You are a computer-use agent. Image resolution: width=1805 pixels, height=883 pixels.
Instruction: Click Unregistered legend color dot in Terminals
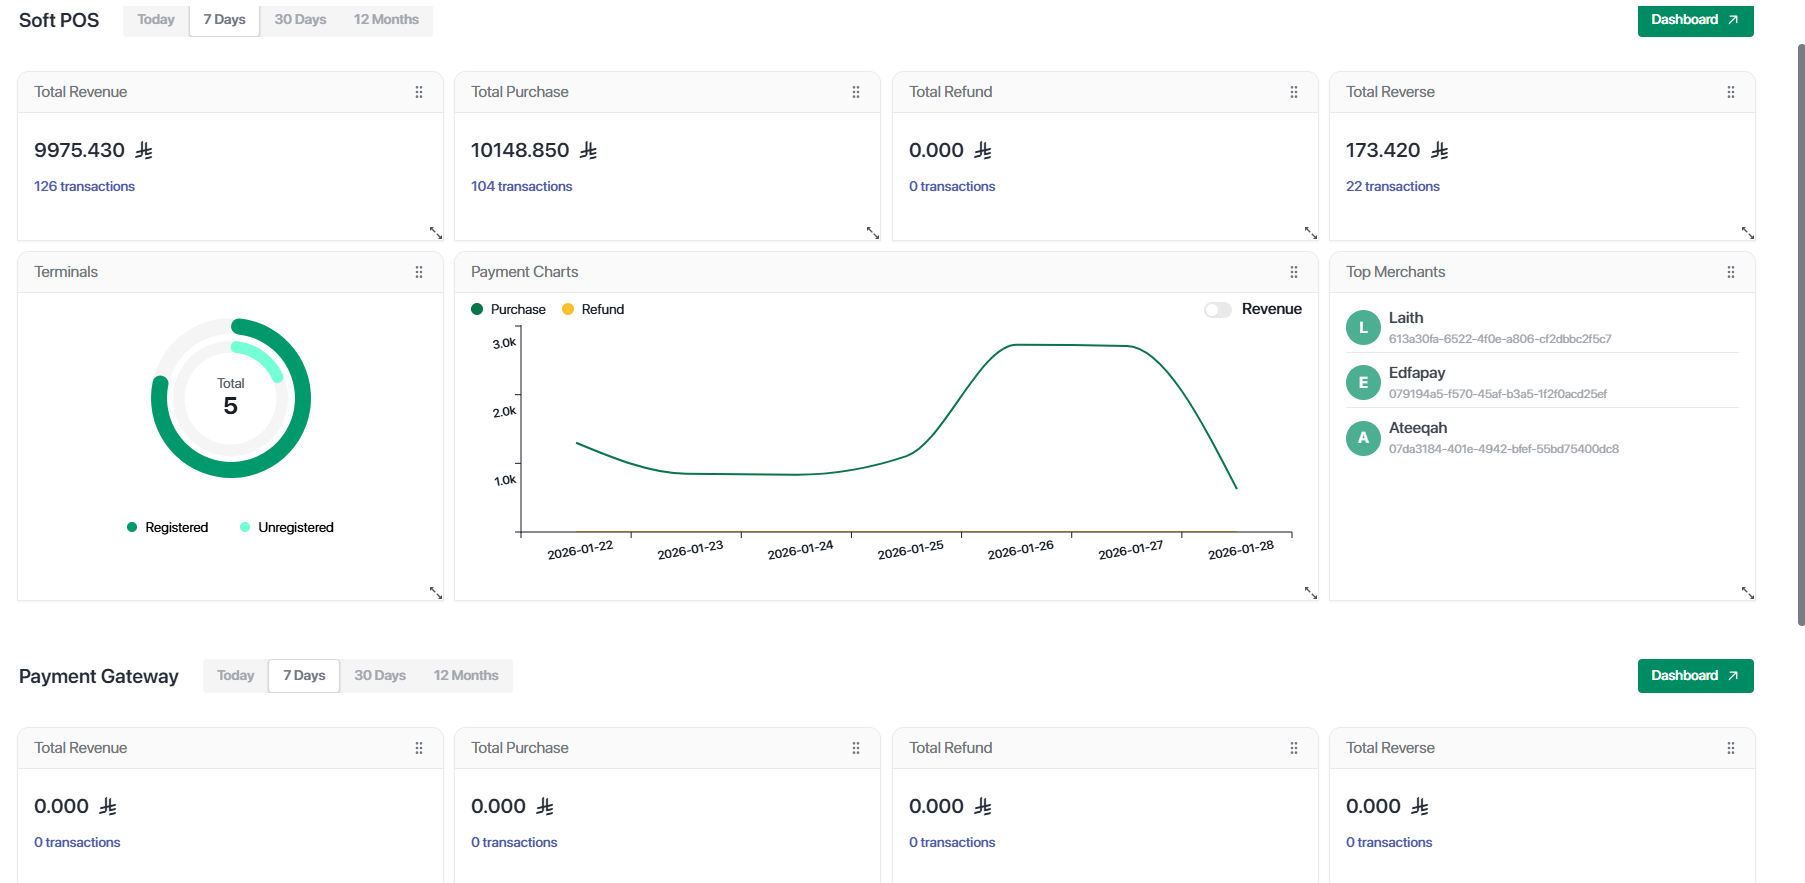pyautogui.click(x=245, y=528)
